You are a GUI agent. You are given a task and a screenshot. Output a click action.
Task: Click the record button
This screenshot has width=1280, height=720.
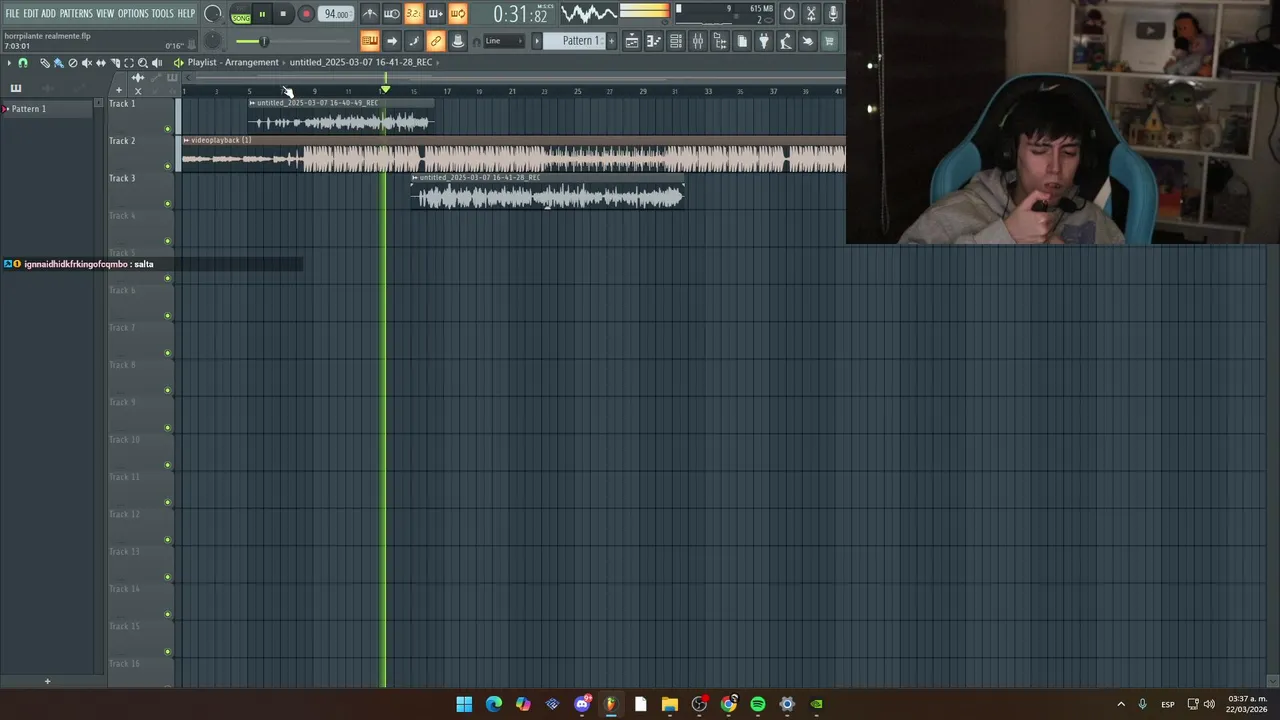306,14
